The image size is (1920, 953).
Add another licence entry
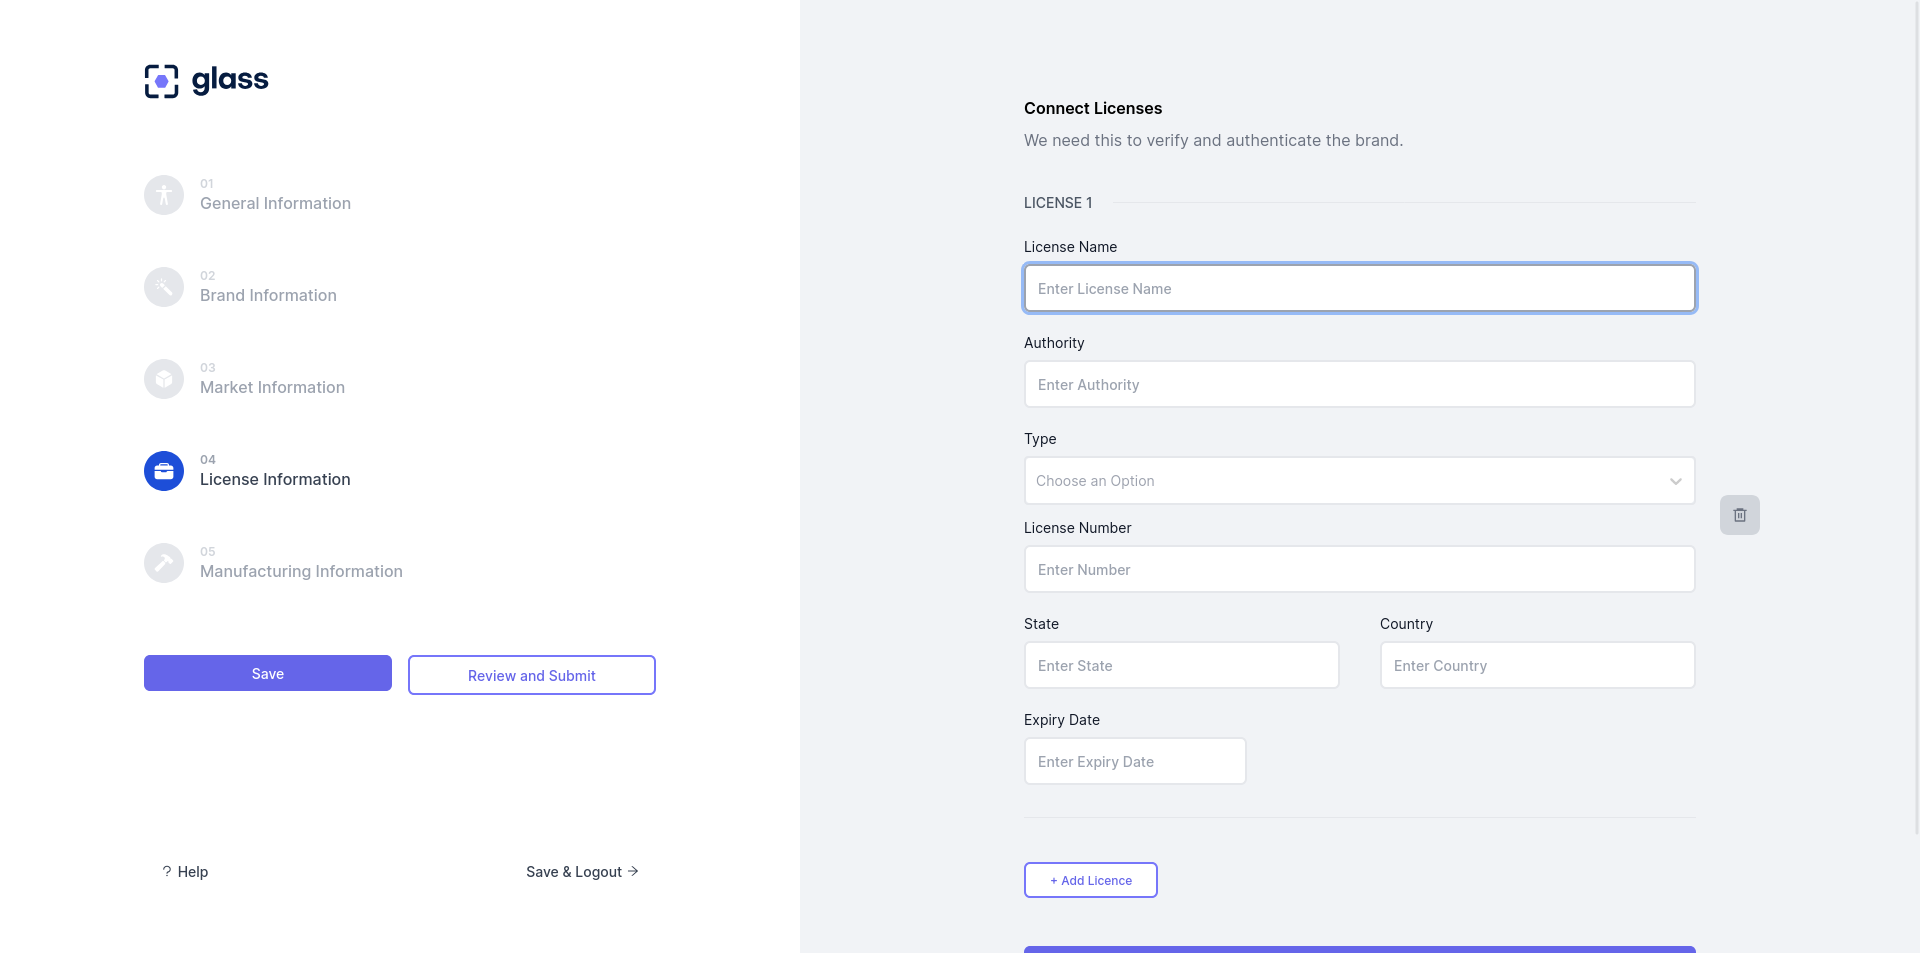(x=1090, y=880)
